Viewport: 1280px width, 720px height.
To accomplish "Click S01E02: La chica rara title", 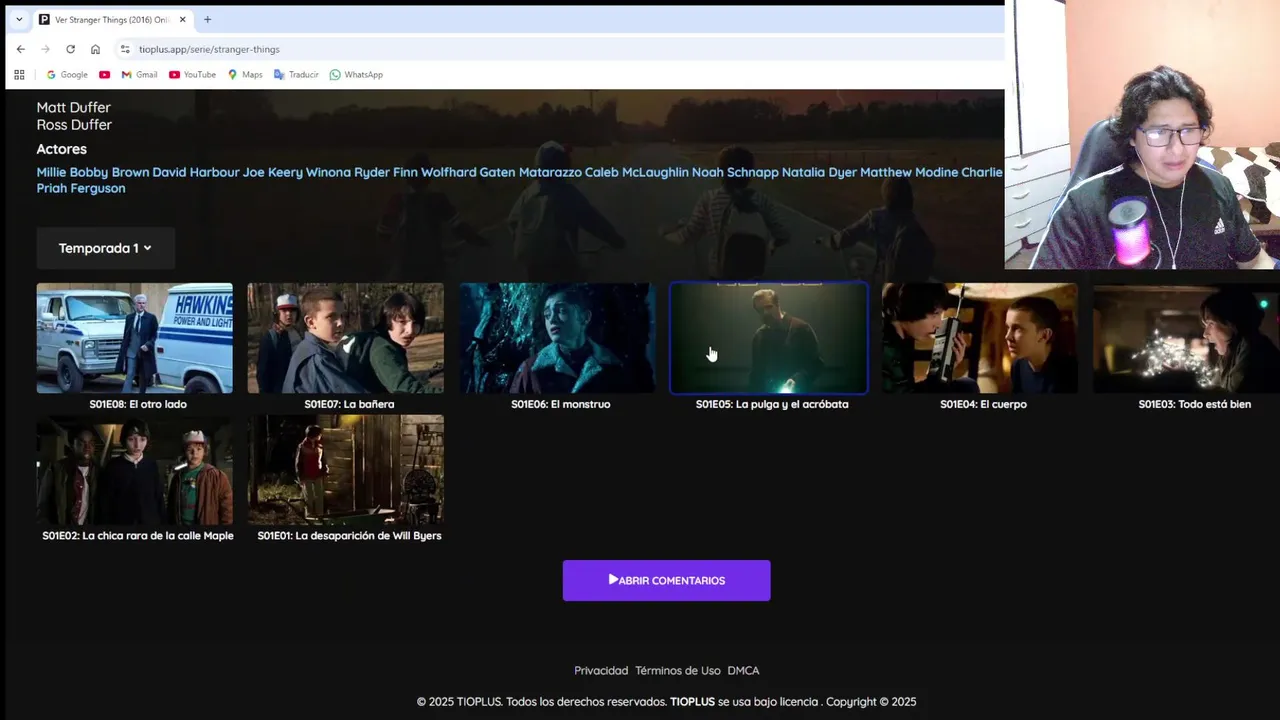I will (x=138, y=536).
